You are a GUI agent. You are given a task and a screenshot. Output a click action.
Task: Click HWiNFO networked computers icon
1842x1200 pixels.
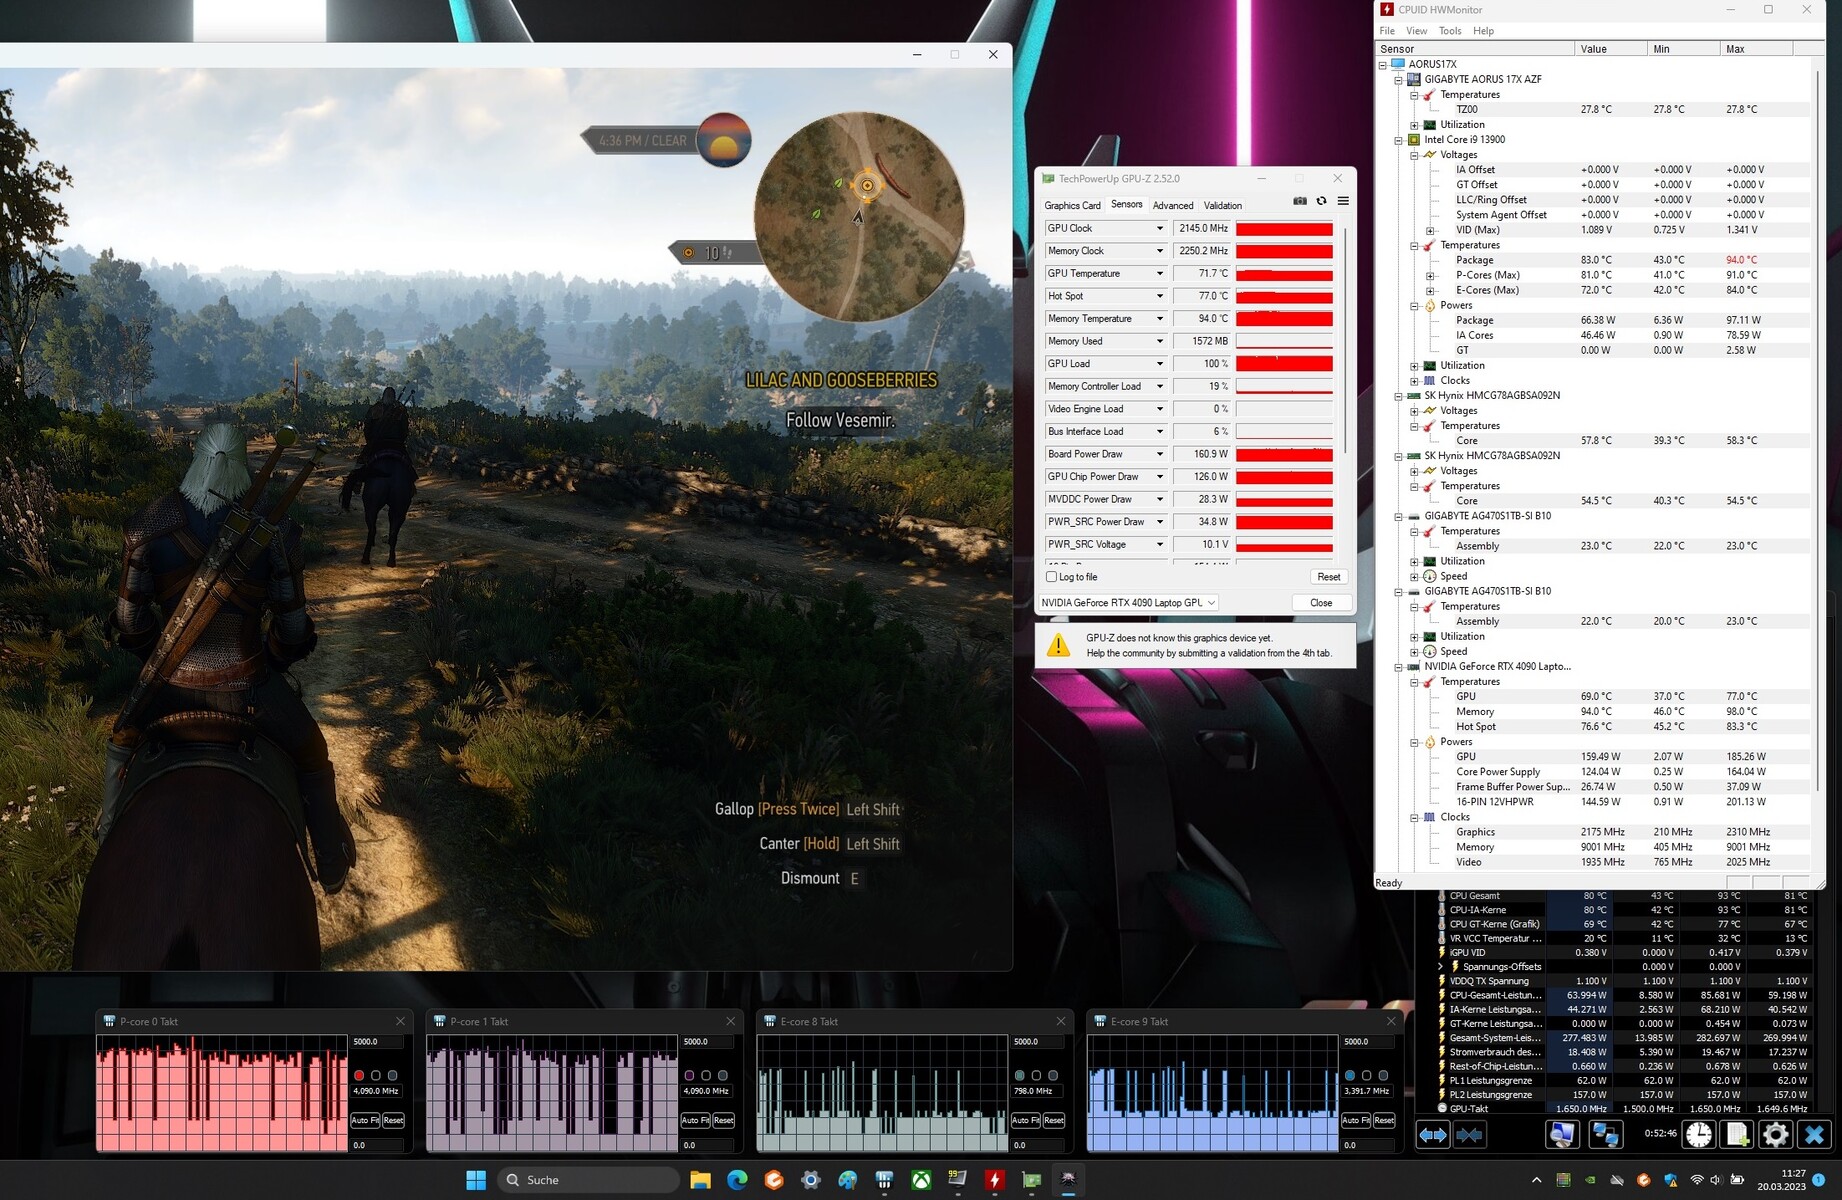[1606, 1134]
